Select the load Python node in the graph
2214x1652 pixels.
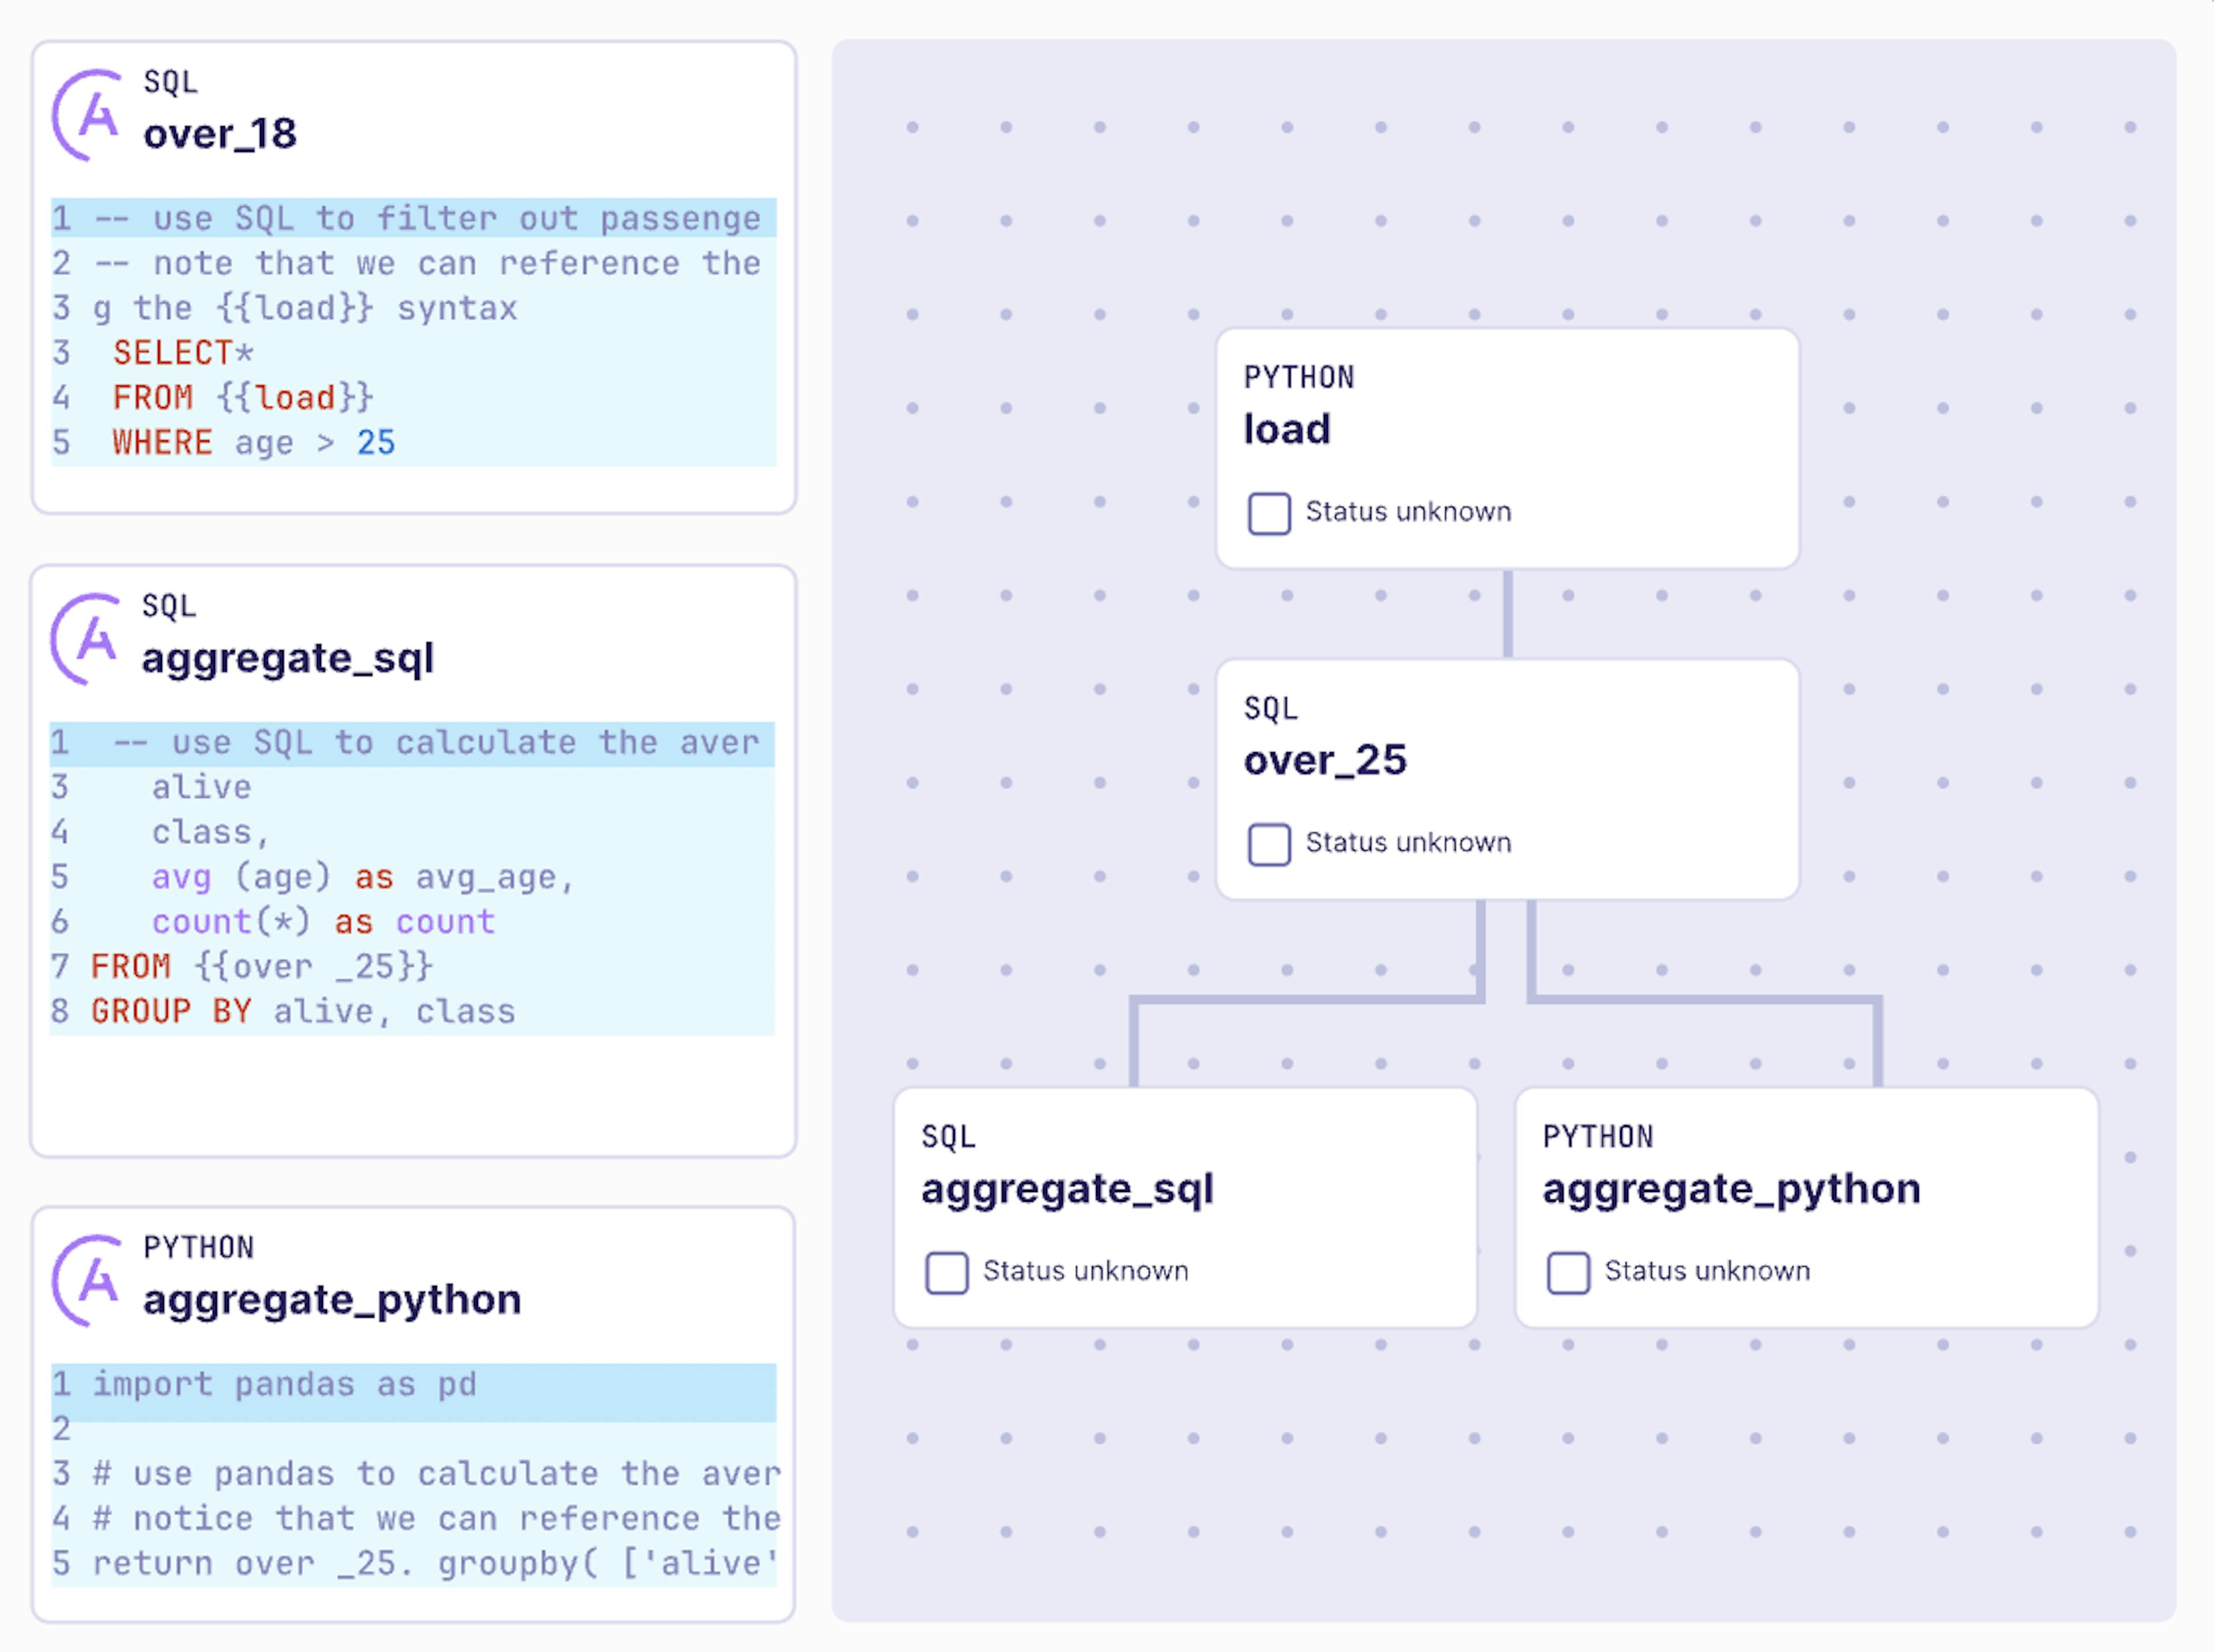pos(1507,448)
